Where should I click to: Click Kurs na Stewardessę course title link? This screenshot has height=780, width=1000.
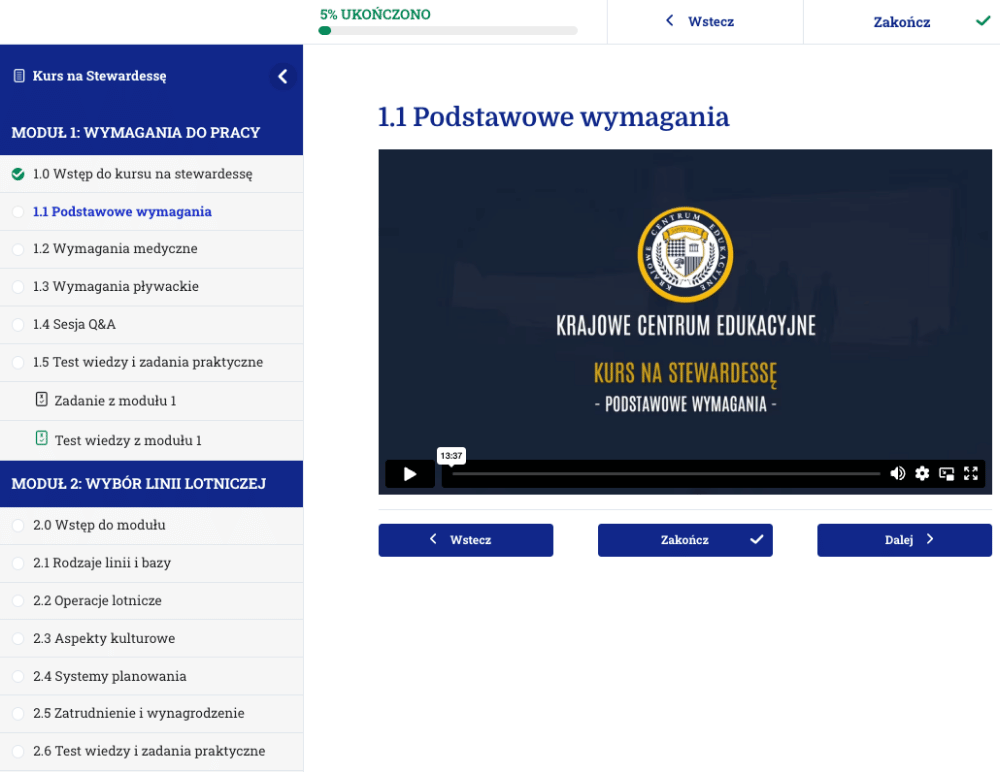pyautogui.click(x=99, y=76)
